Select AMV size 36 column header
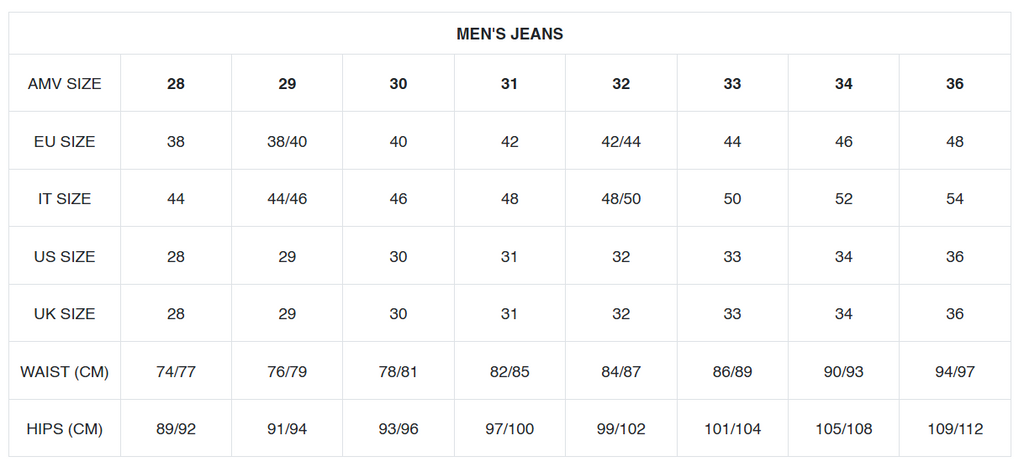The image size is (1024, 467). tap(955, 84)
